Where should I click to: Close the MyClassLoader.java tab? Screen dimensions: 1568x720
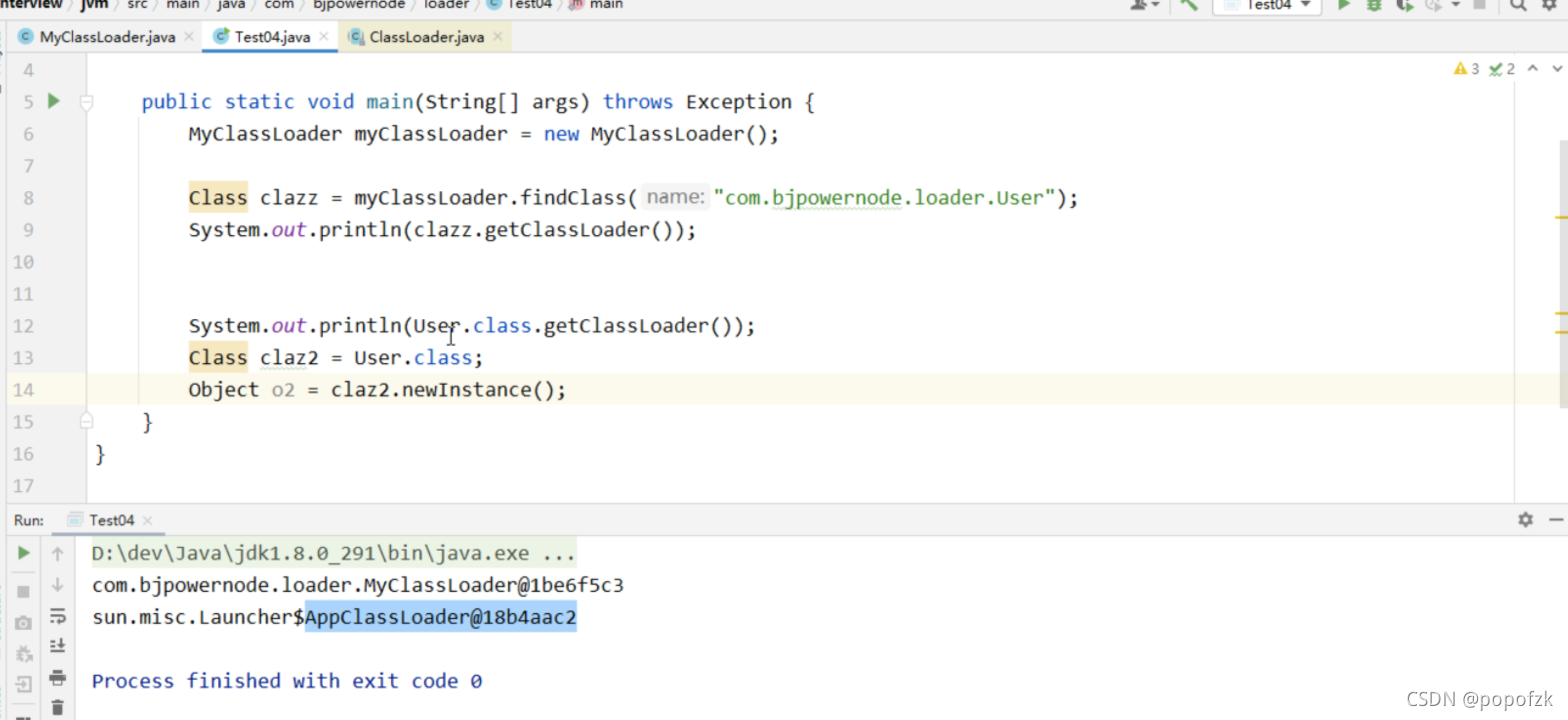[x=189, y=37]
